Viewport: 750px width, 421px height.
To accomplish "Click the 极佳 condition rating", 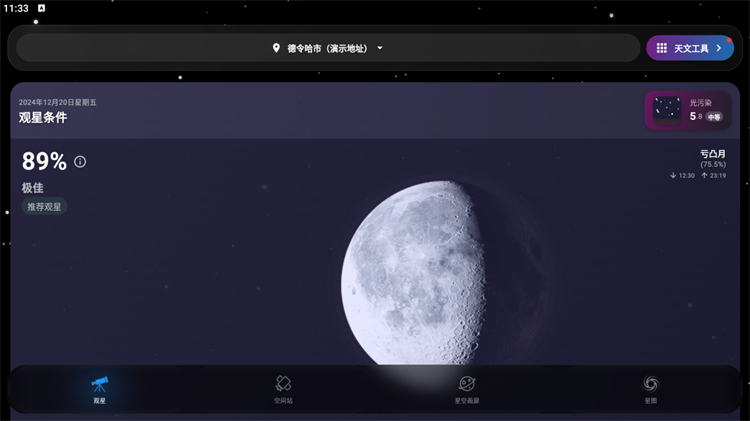I will pos(33,188).
